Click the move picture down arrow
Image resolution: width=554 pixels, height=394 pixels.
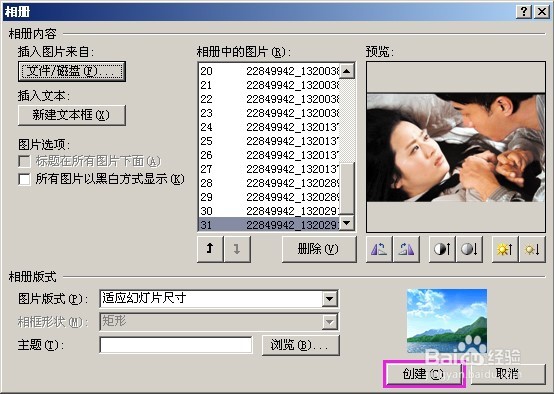[x=237, y=249]
